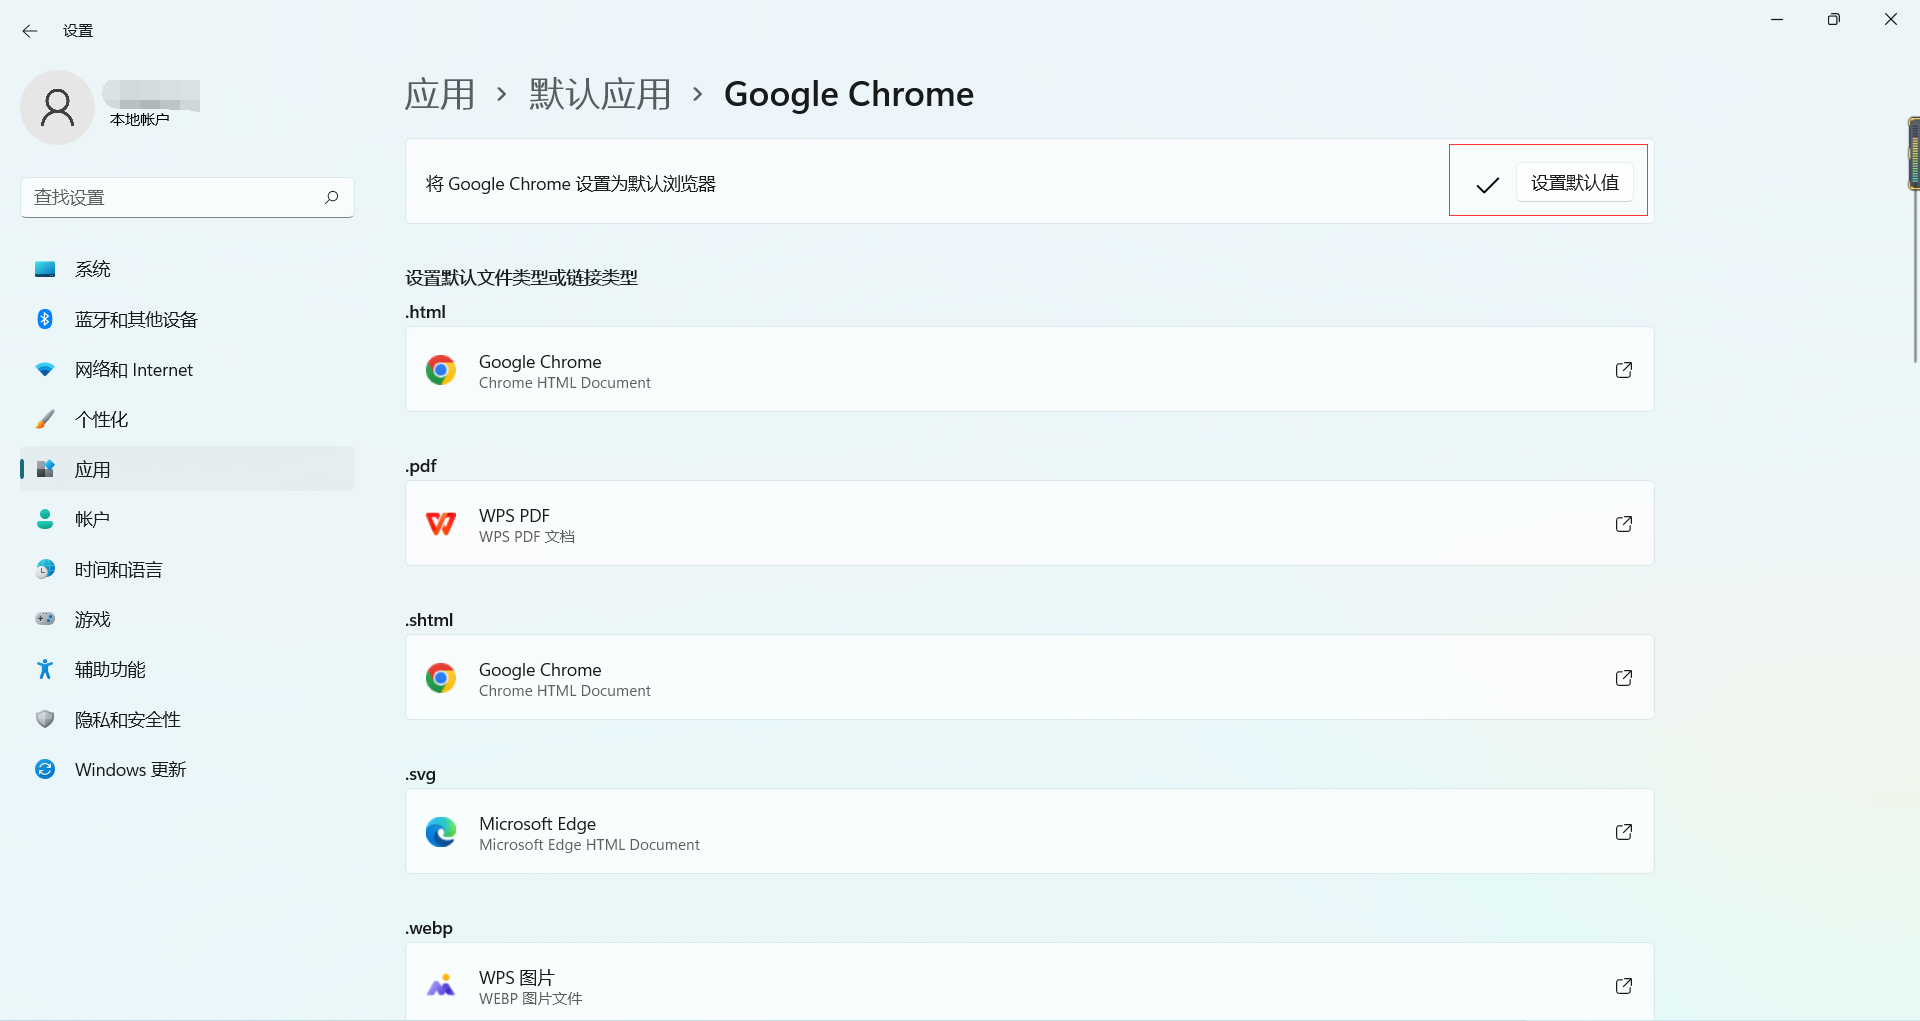Open 游戏 settings
Screen dimensions: 1920x1021
coord(187,619)
